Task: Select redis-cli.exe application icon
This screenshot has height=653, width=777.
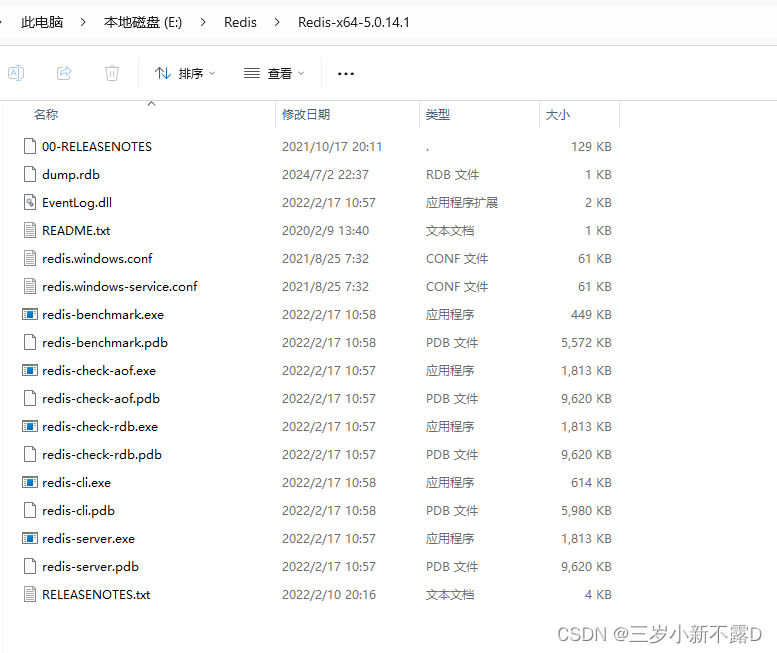Action: [x=30, y=483]
